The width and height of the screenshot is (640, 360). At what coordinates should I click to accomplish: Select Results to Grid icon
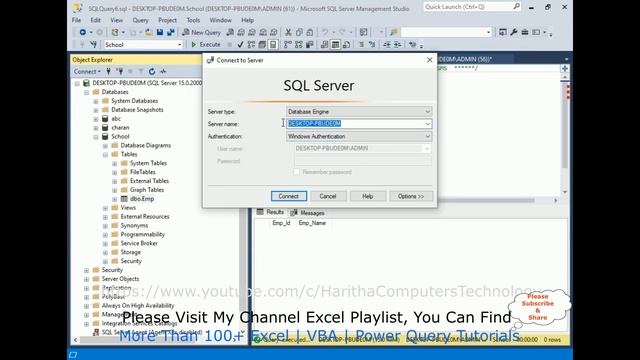335,44
